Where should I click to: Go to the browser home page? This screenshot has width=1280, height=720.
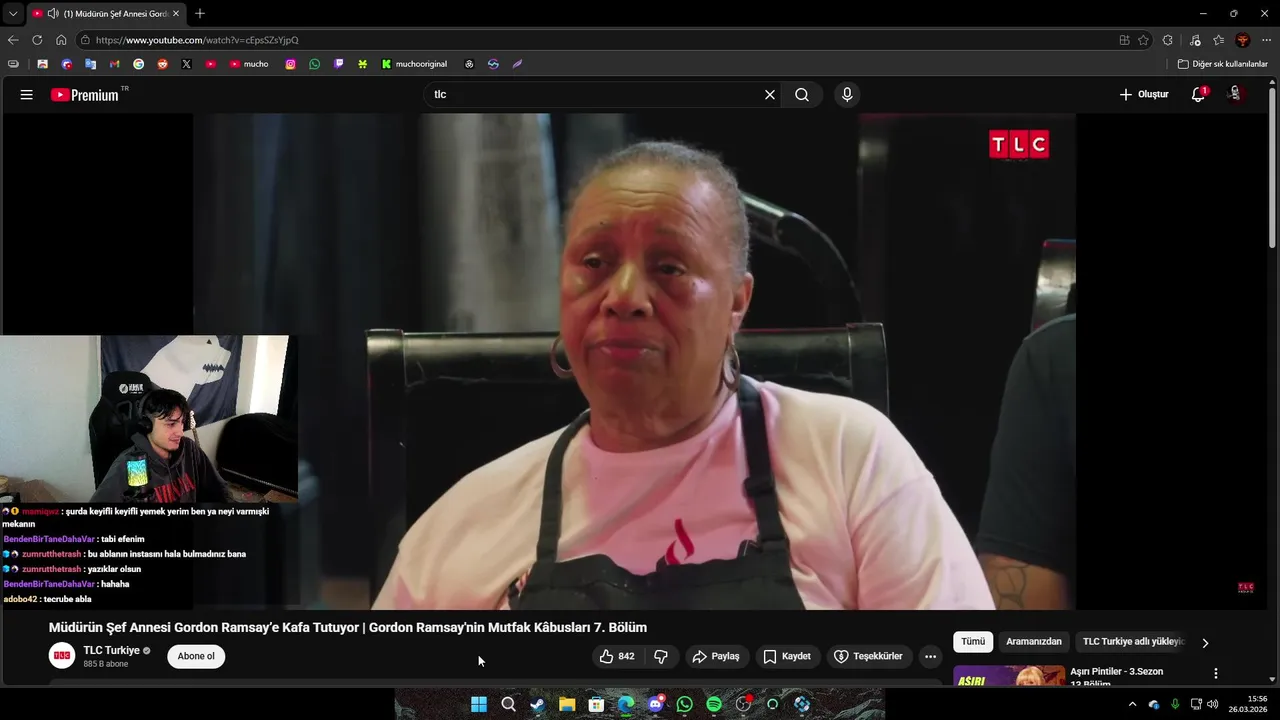[x=61, y=40]
